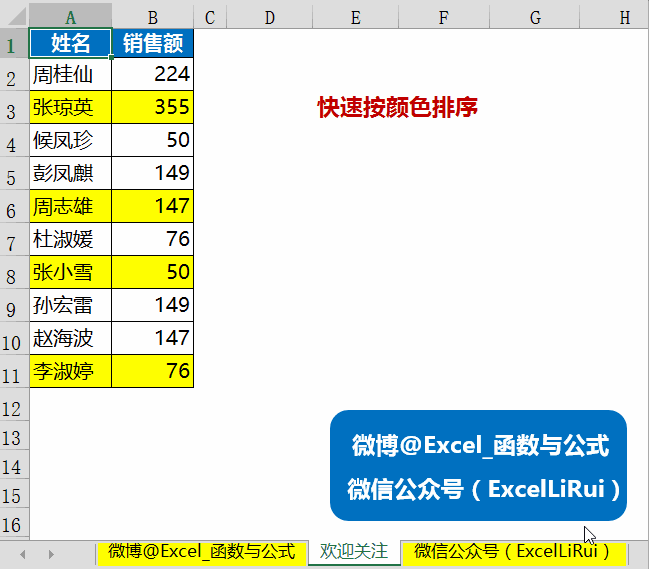Screen dimensions: 649x569
Task: Select row 3 header
Action: tap(14, 107)
